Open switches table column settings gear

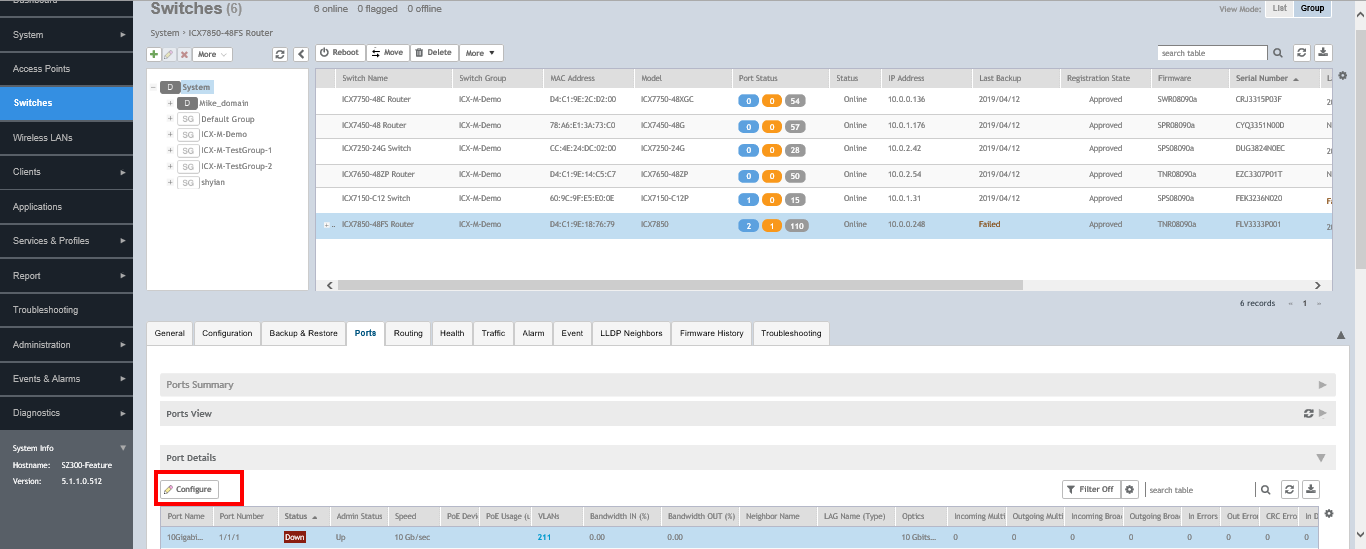[1342, 76]
